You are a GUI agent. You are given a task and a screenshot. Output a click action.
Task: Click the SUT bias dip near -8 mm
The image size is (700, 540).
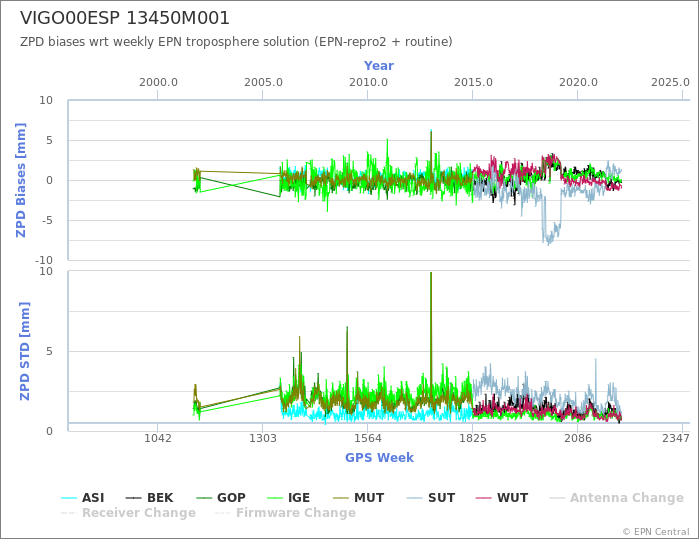pyautogui.click(x=549, y=241)
